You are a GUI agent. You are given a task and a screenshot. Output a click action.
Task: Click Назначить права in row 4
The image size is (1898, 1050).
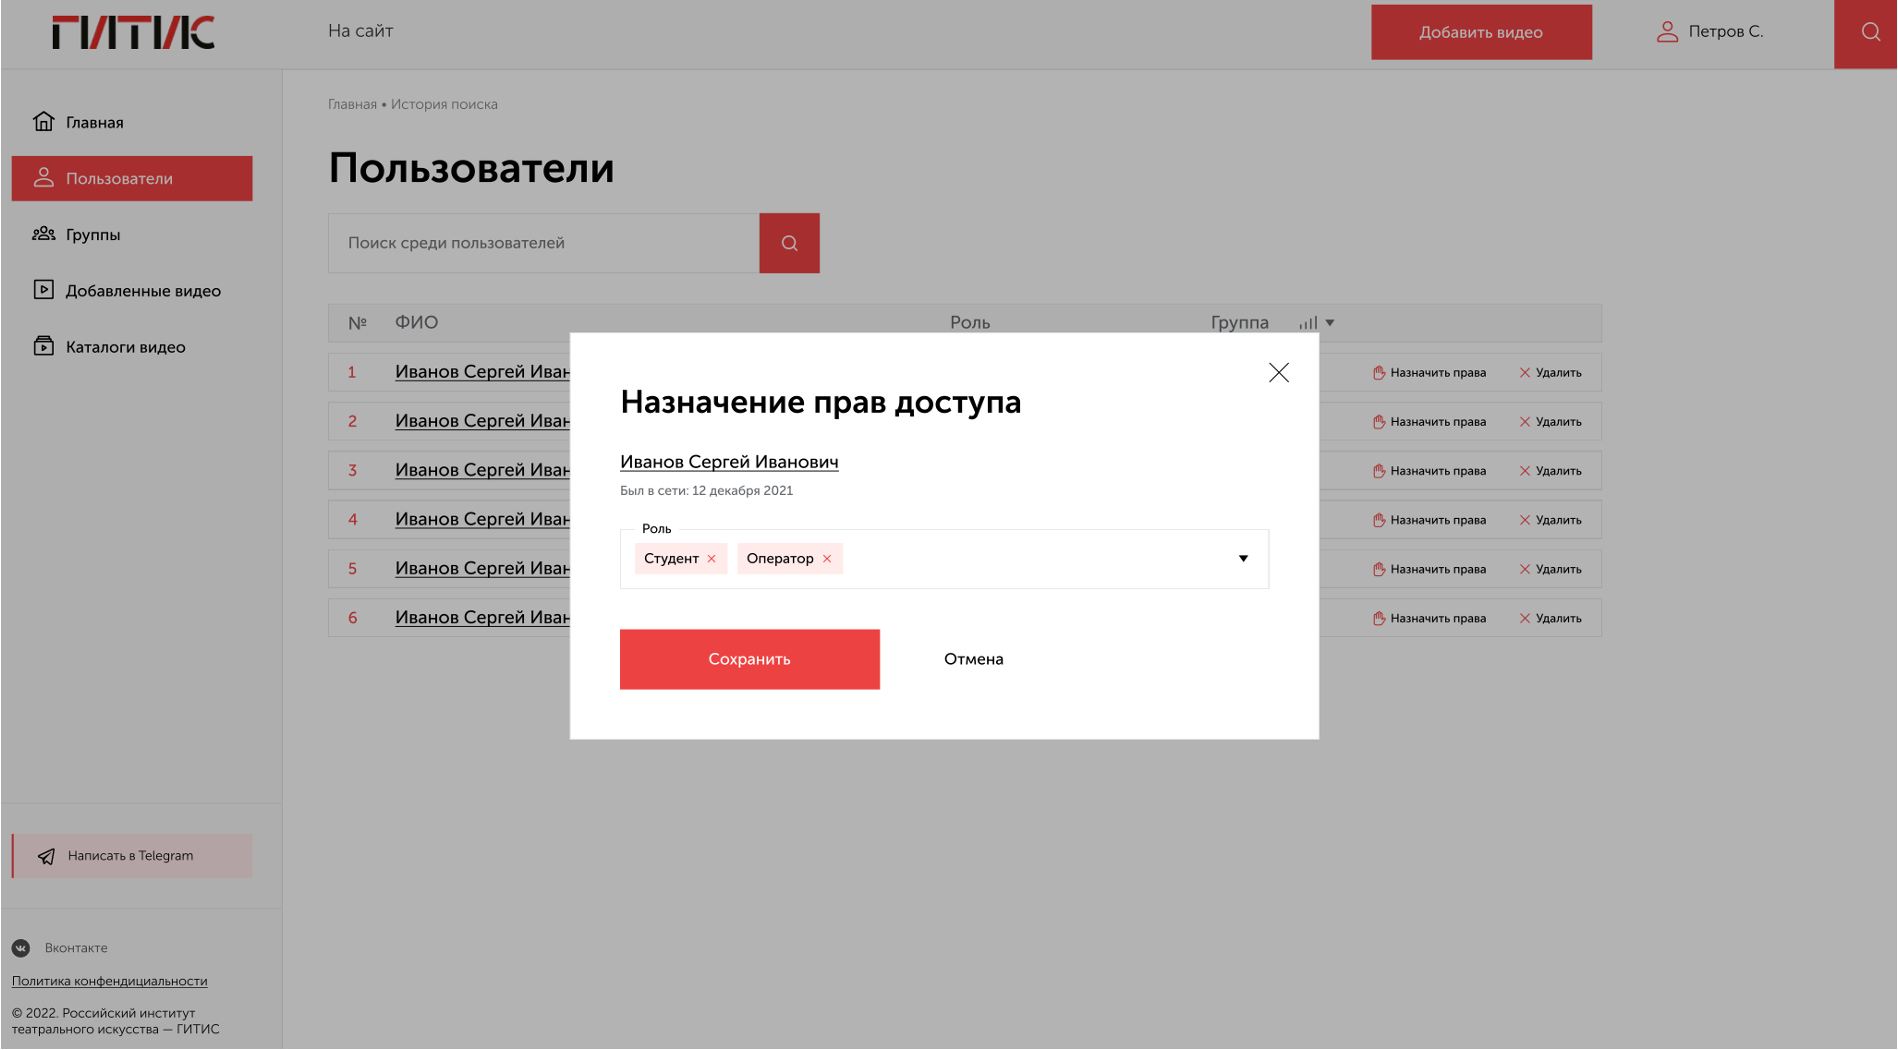(x=1429, y=520)
